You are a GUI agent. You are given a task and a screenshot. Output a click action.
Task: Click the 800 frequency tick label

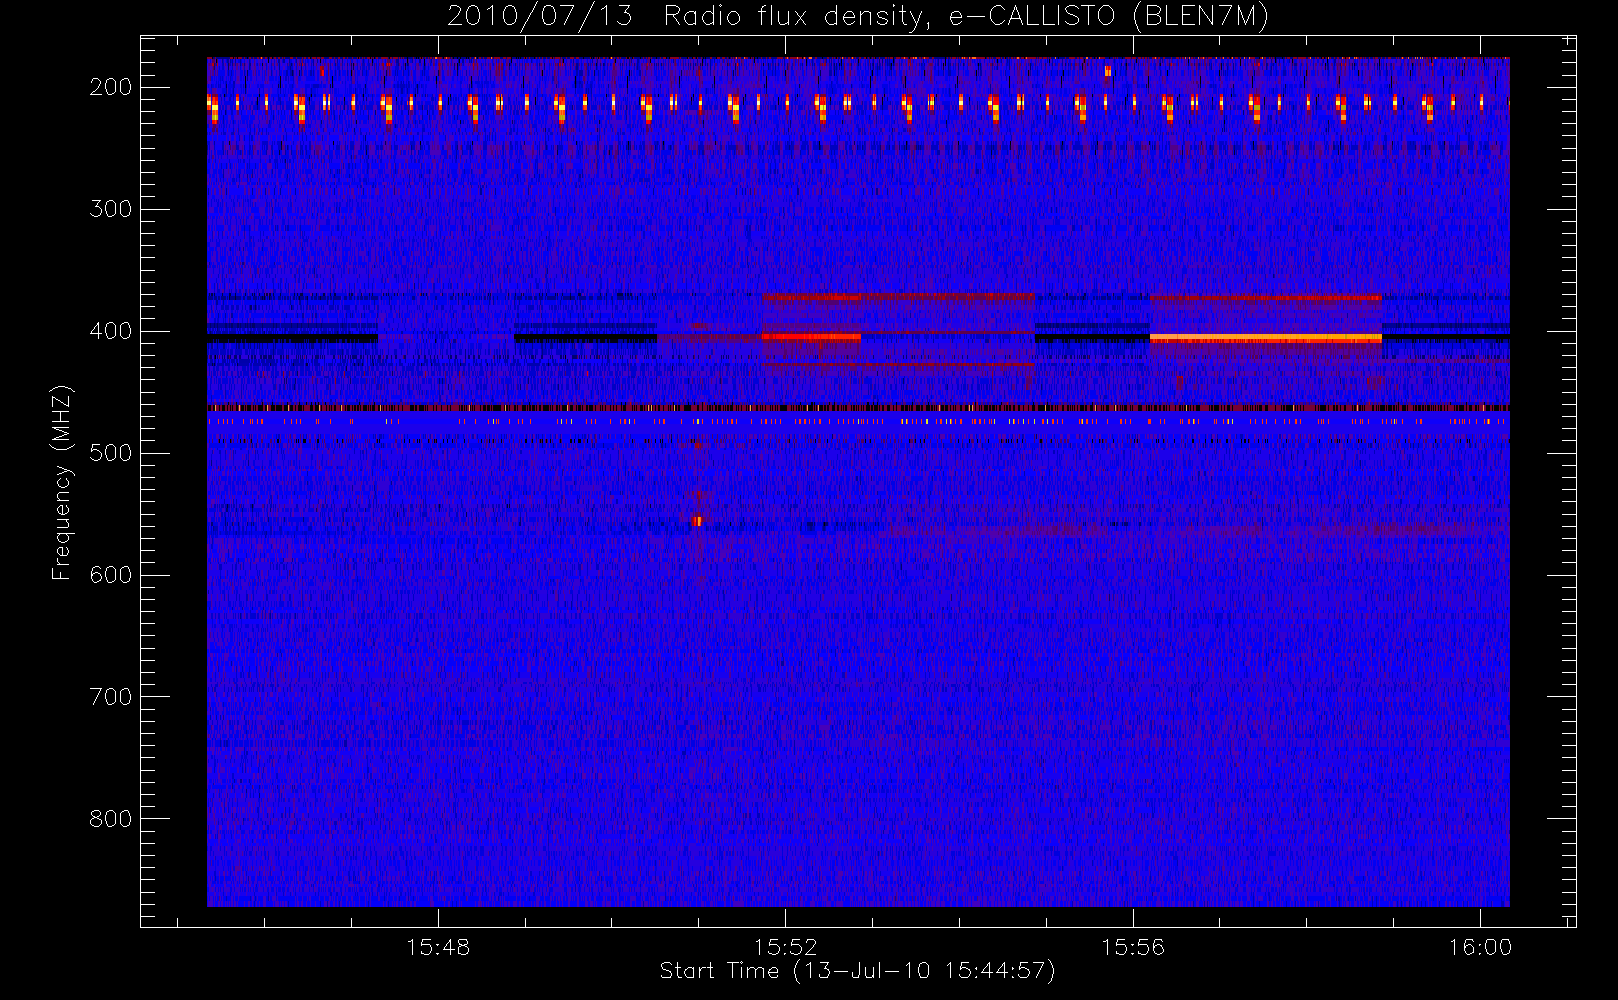click(x=111, y=819)
